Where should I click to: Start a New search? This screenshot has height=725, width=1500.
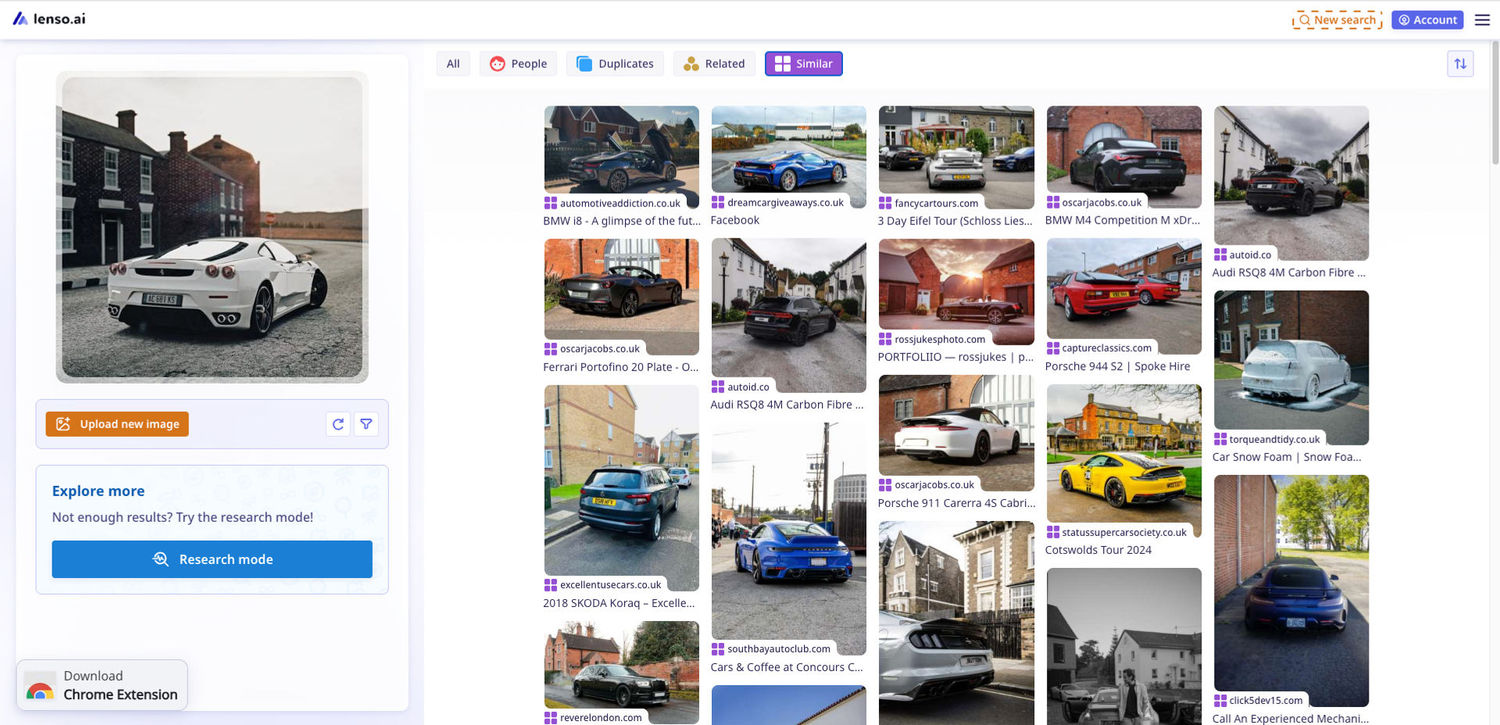1337,20
